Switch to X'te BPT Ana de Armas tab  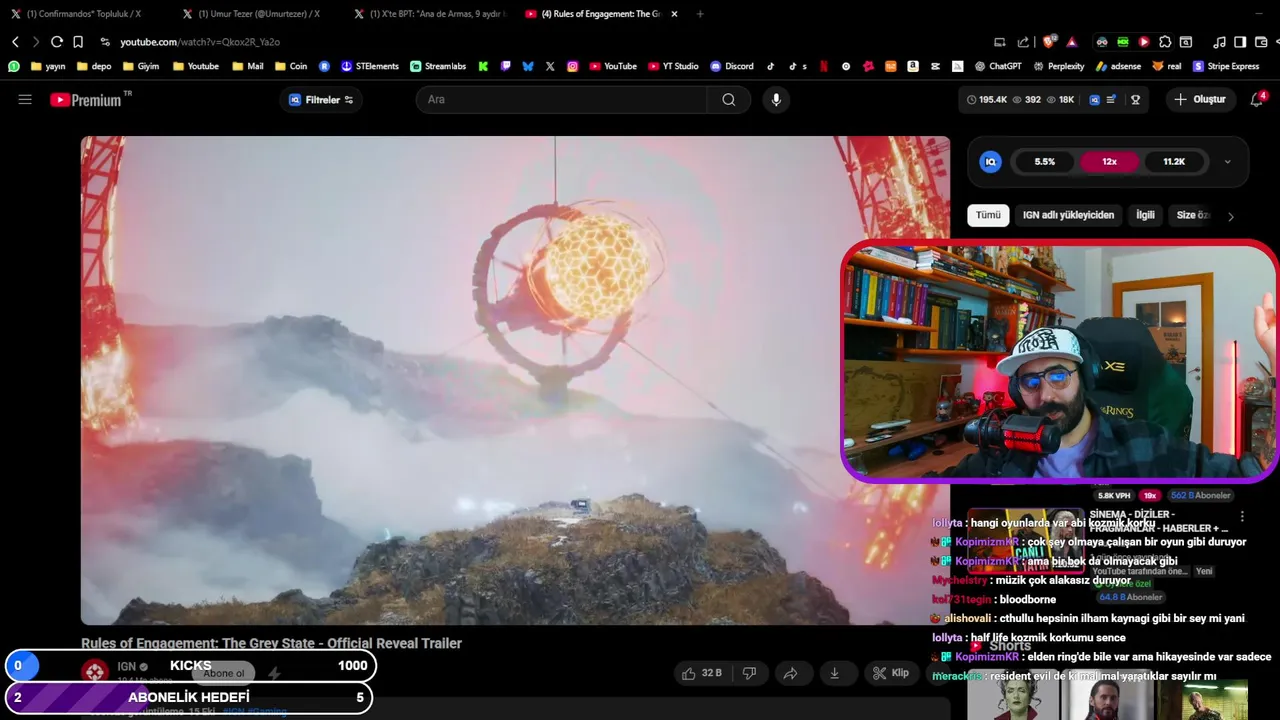(431, 14)
